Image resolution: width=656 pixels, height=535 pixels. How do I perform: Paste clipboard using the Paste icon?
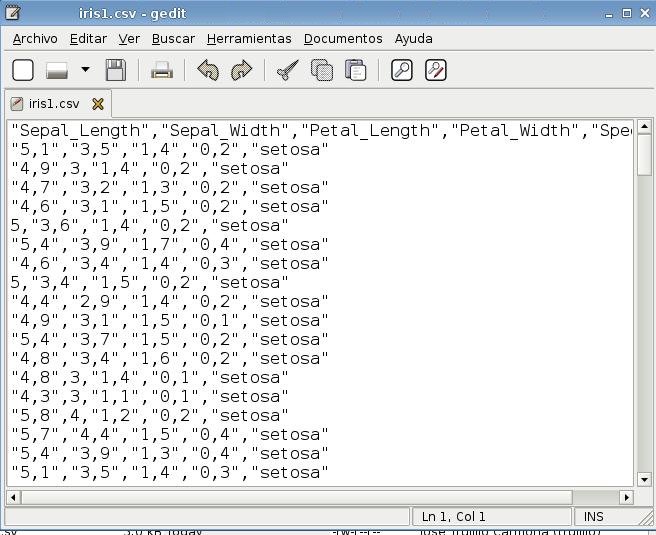[356, 70]
